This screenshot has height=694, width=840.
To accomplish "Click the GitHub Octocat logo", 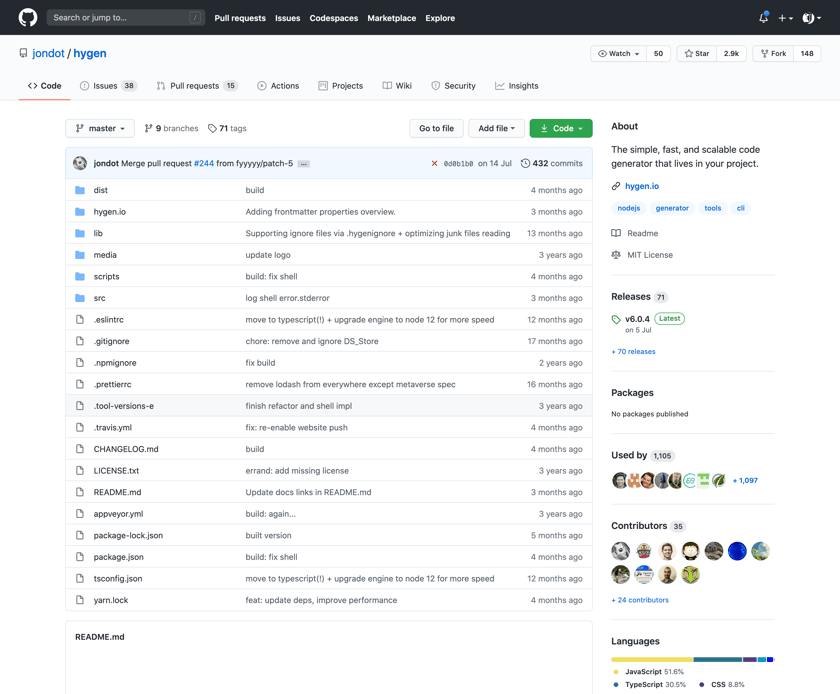I will point(28,18).
